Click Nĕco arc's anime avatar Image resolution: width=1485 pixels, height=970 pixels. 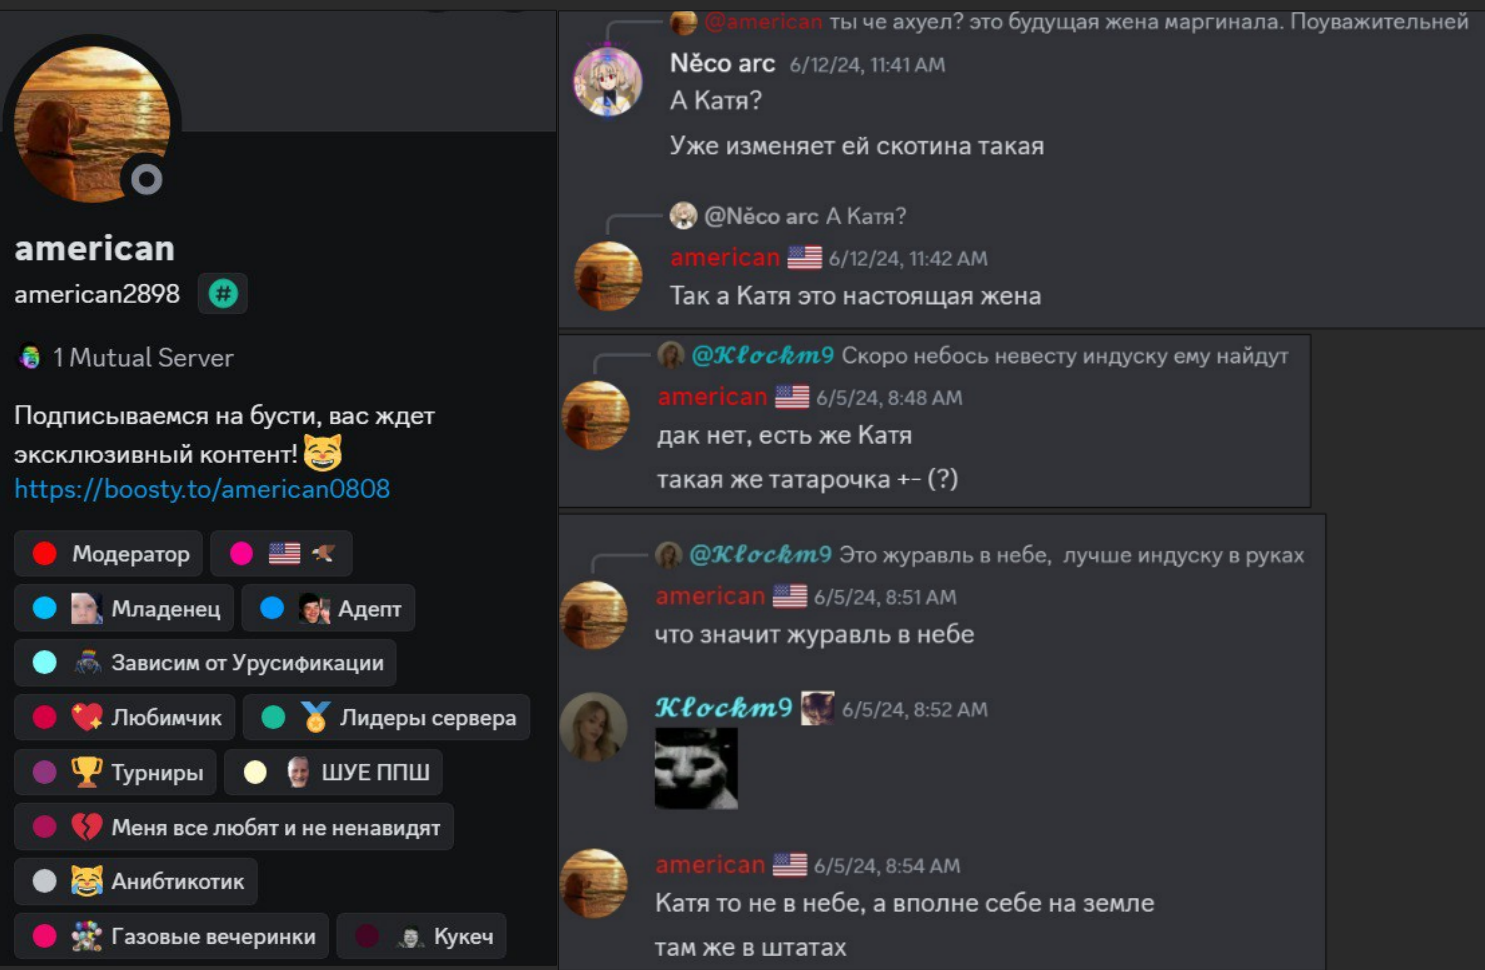(x=607, y=81)
